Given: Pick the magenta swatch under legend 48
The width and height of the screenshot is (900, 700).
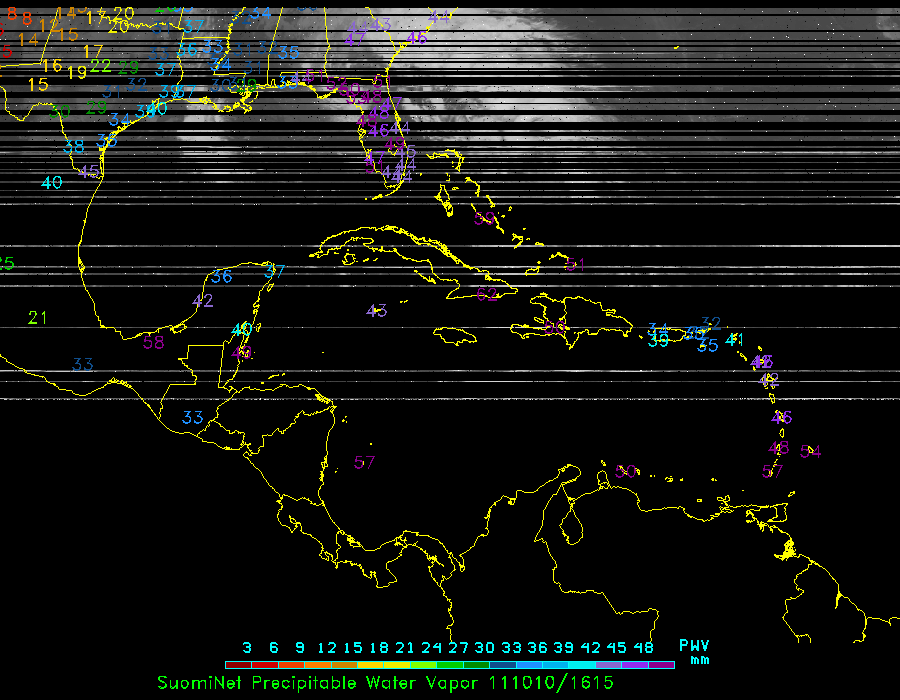Looking at the screenshot, I should 661,664.
